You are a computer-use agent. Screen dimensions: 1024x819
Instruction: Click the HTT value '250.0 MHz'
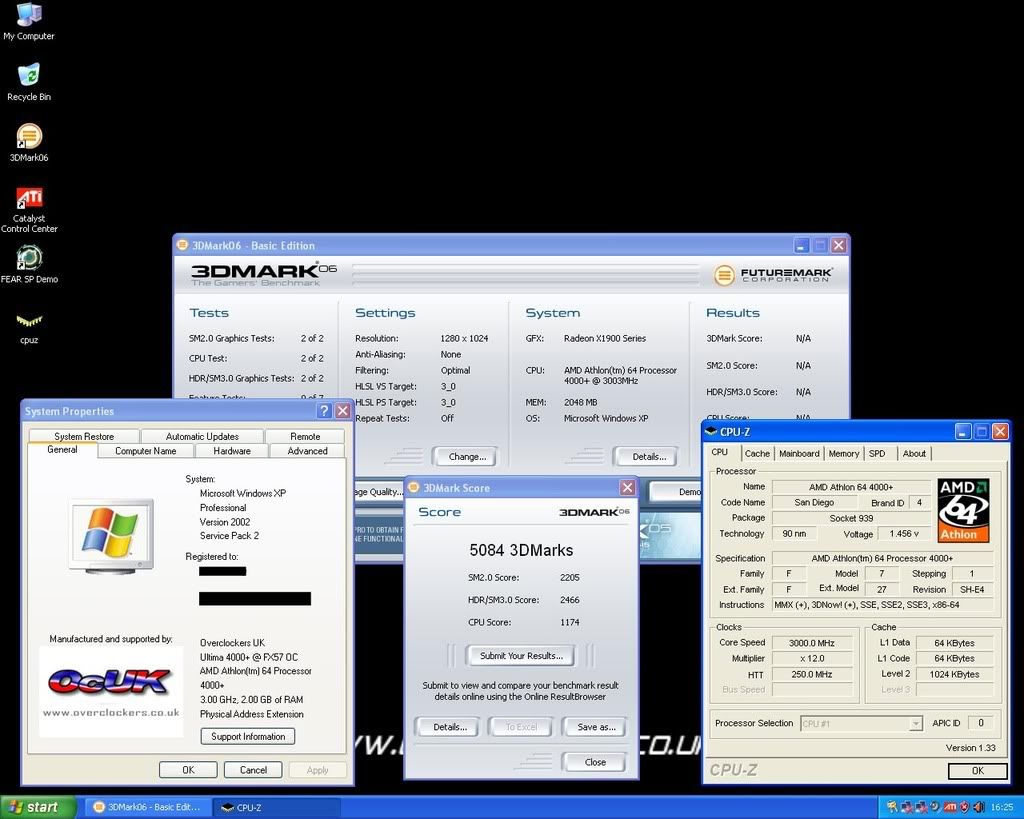pos(812,674)
